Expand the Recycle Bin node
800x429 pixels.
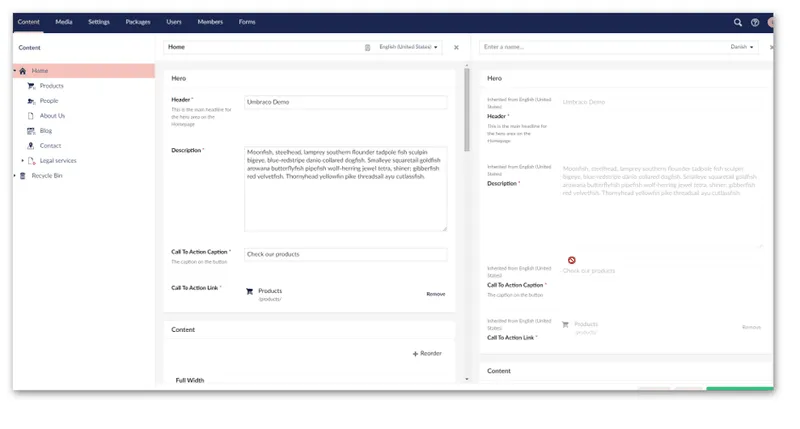(15, 175)
